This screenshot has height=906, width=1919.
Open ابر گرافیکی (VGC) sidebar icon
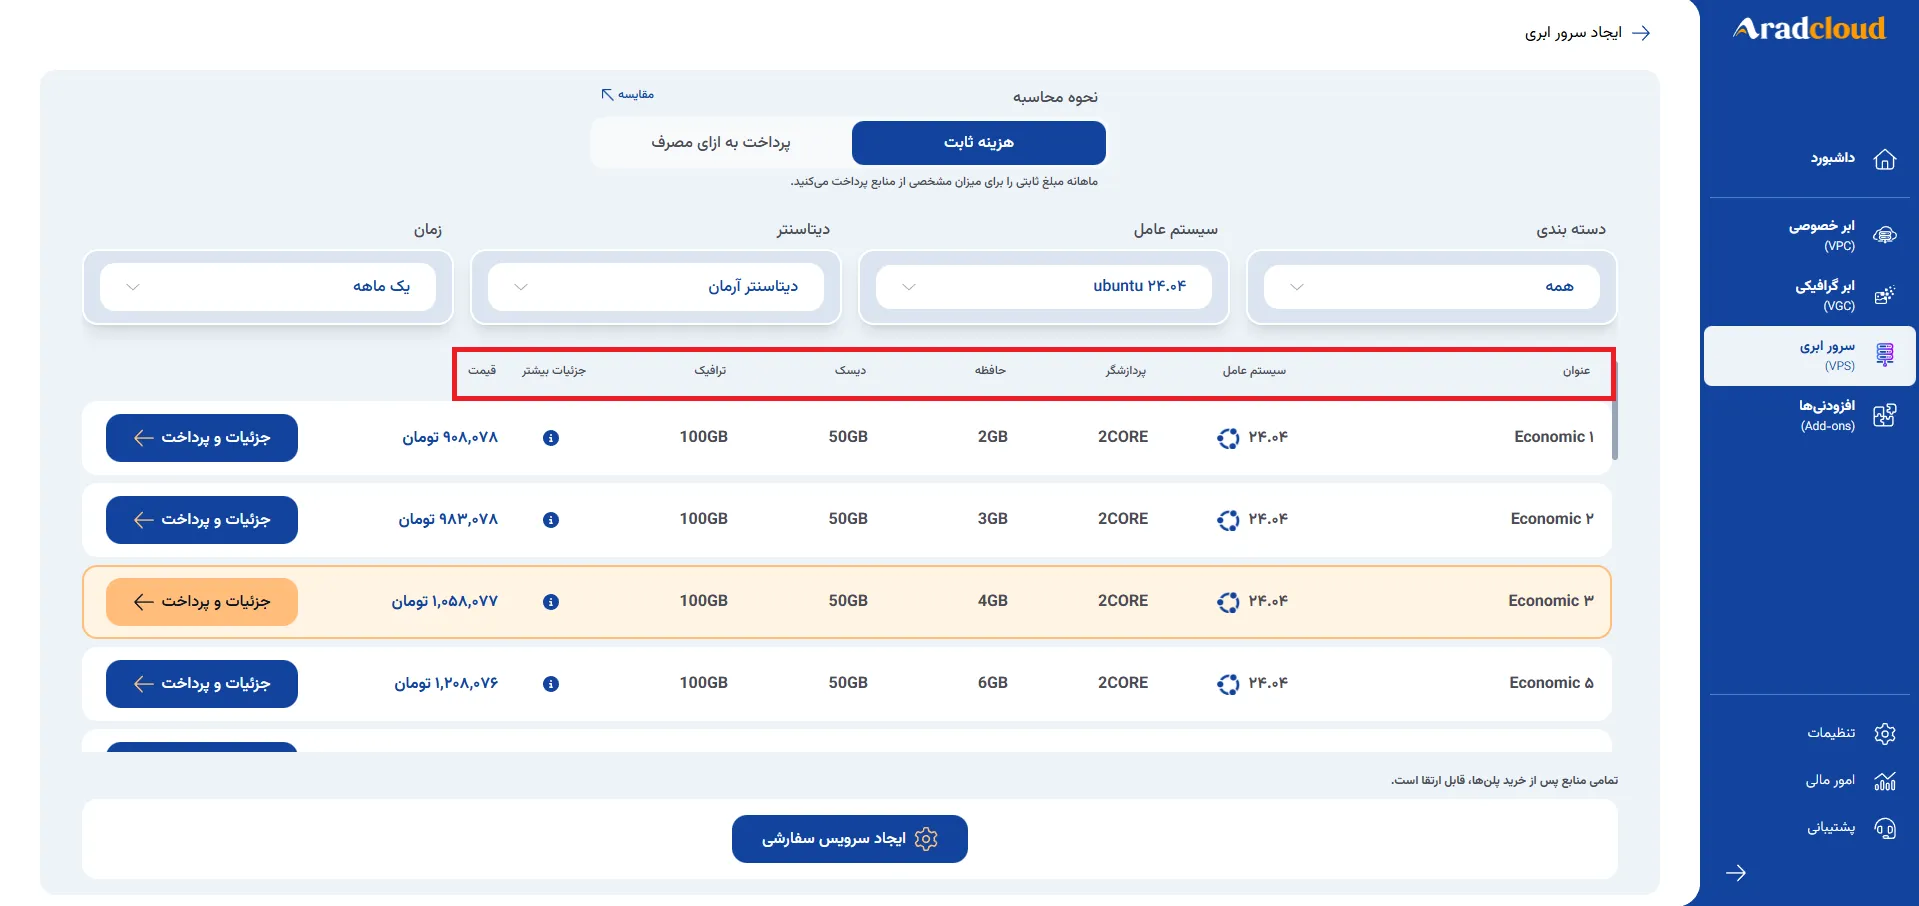pyautogui.click(x=1885, y=295)
